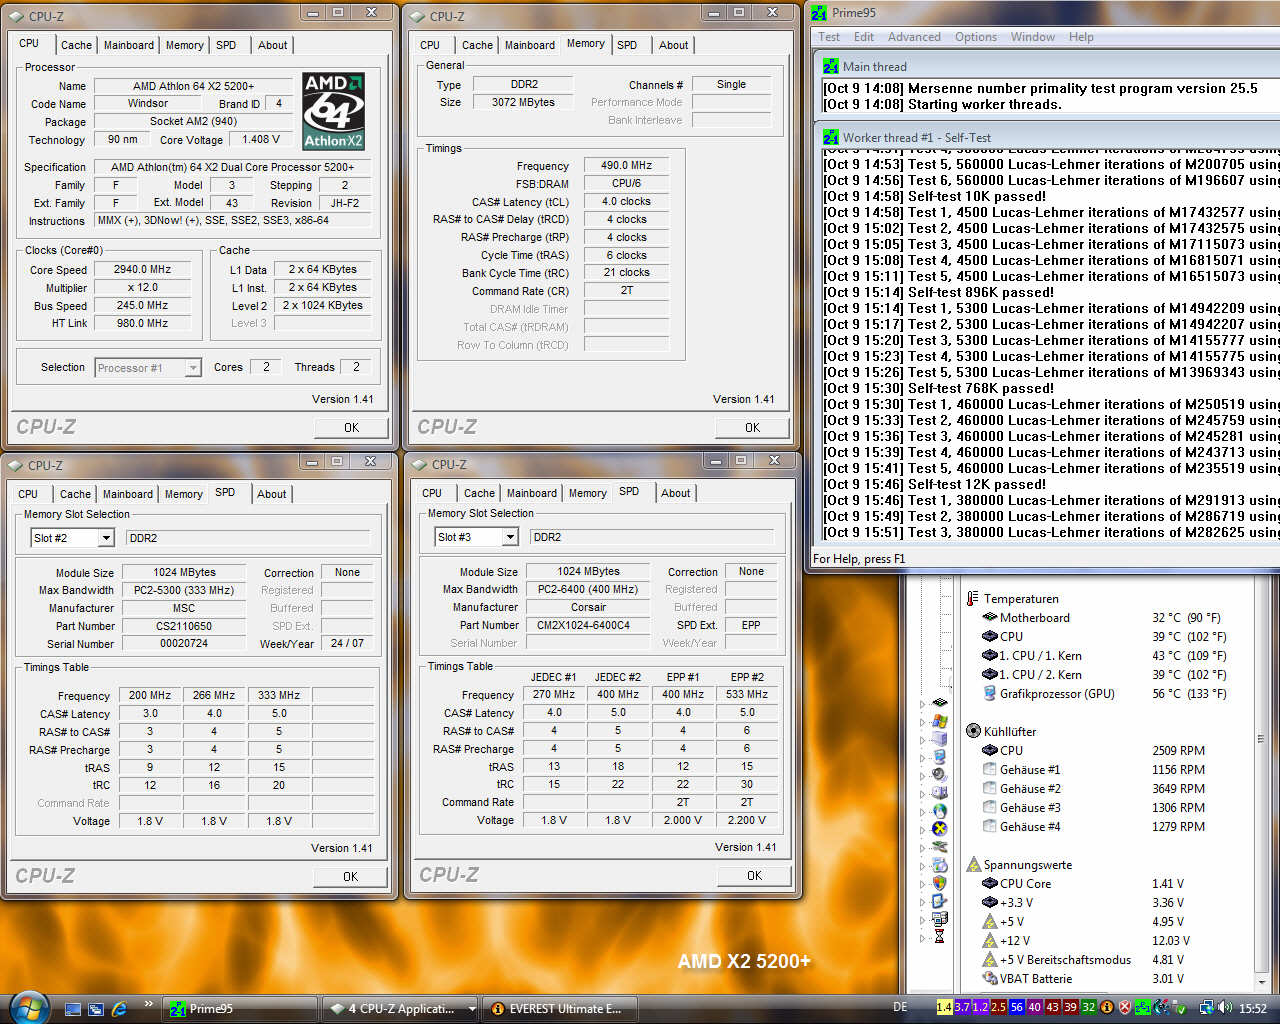Open the Slot #2 memory slot dropdown

coord(106,538)
